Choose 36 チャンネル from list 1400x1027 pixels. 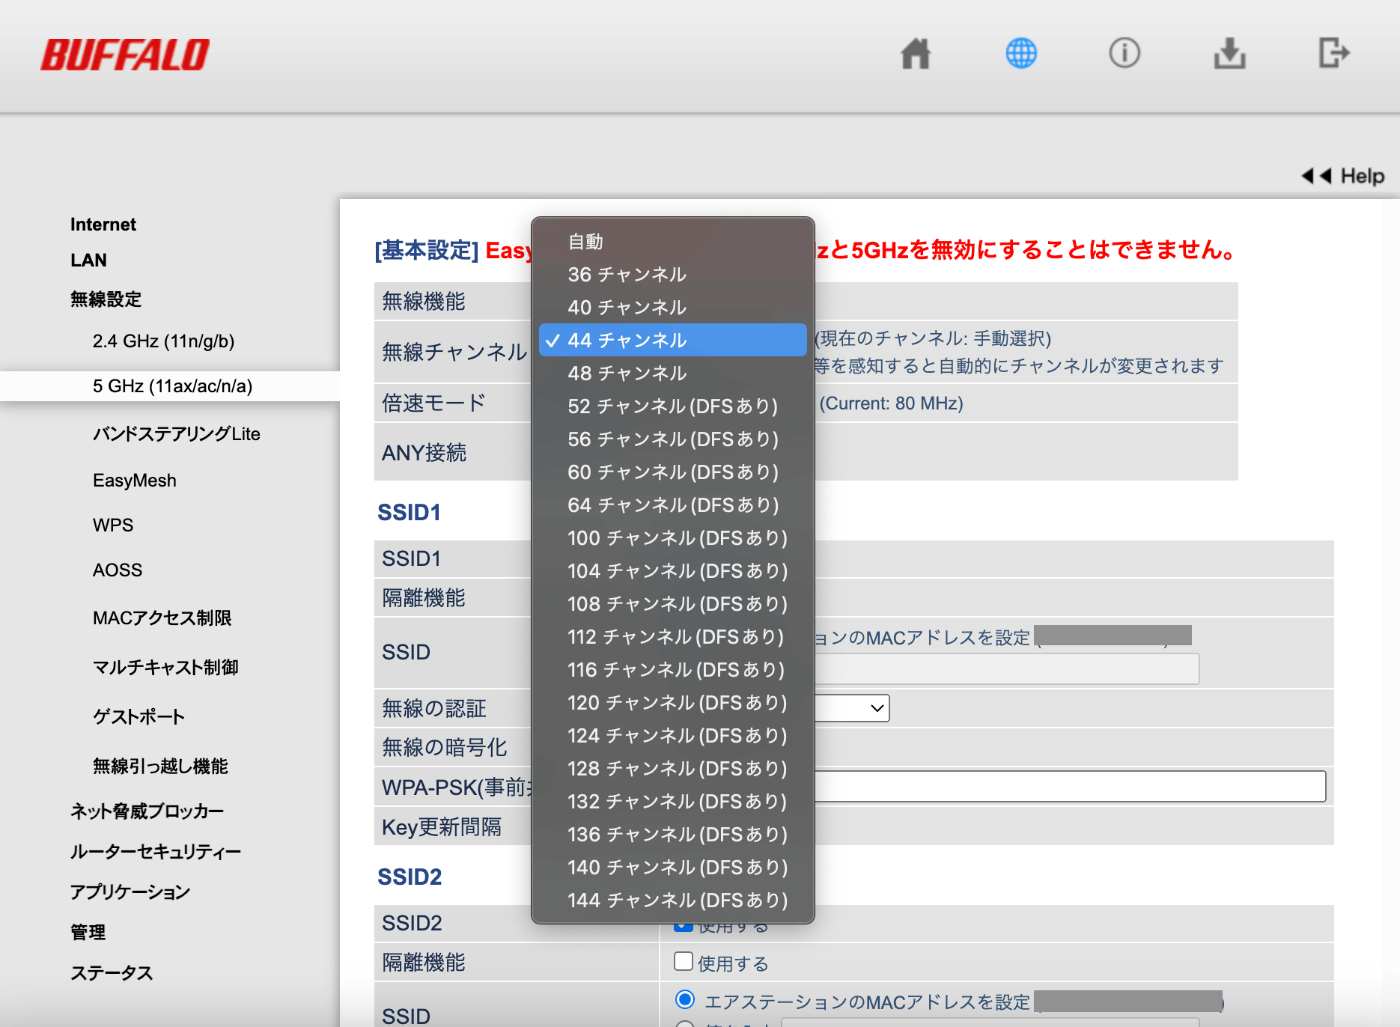point(673,274)
